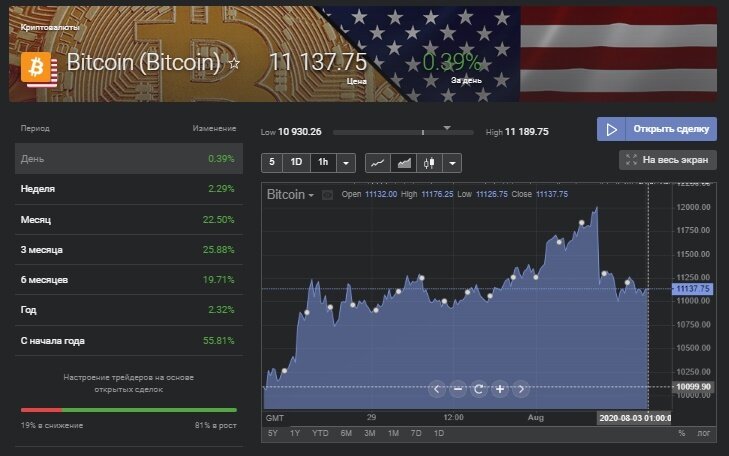This screenshot has width=729, height=456.
Task: Zoom in the chart with plus icon
Action: [500, 389]
